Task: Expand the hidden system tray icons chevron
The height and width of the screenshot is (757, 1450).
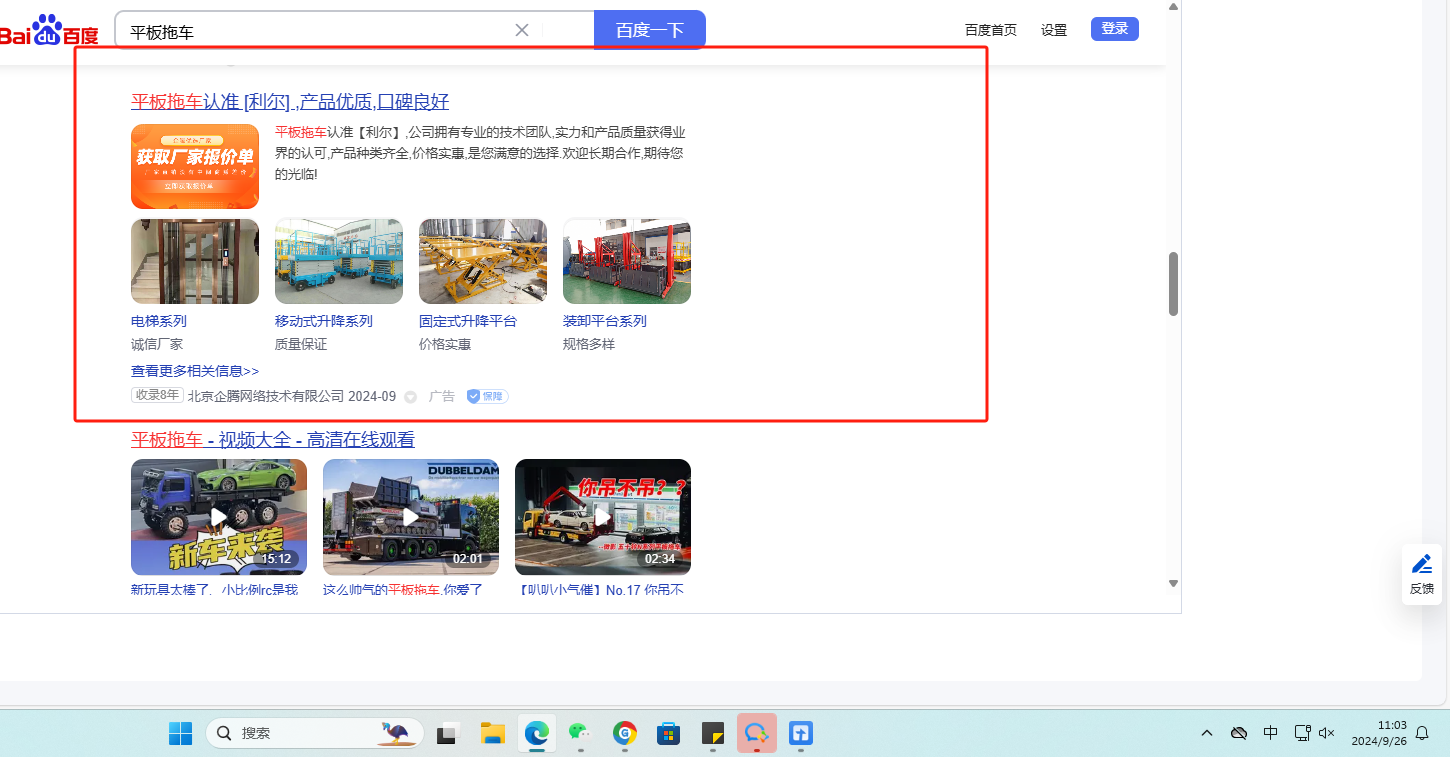Action: click(x=1207, y=733)
